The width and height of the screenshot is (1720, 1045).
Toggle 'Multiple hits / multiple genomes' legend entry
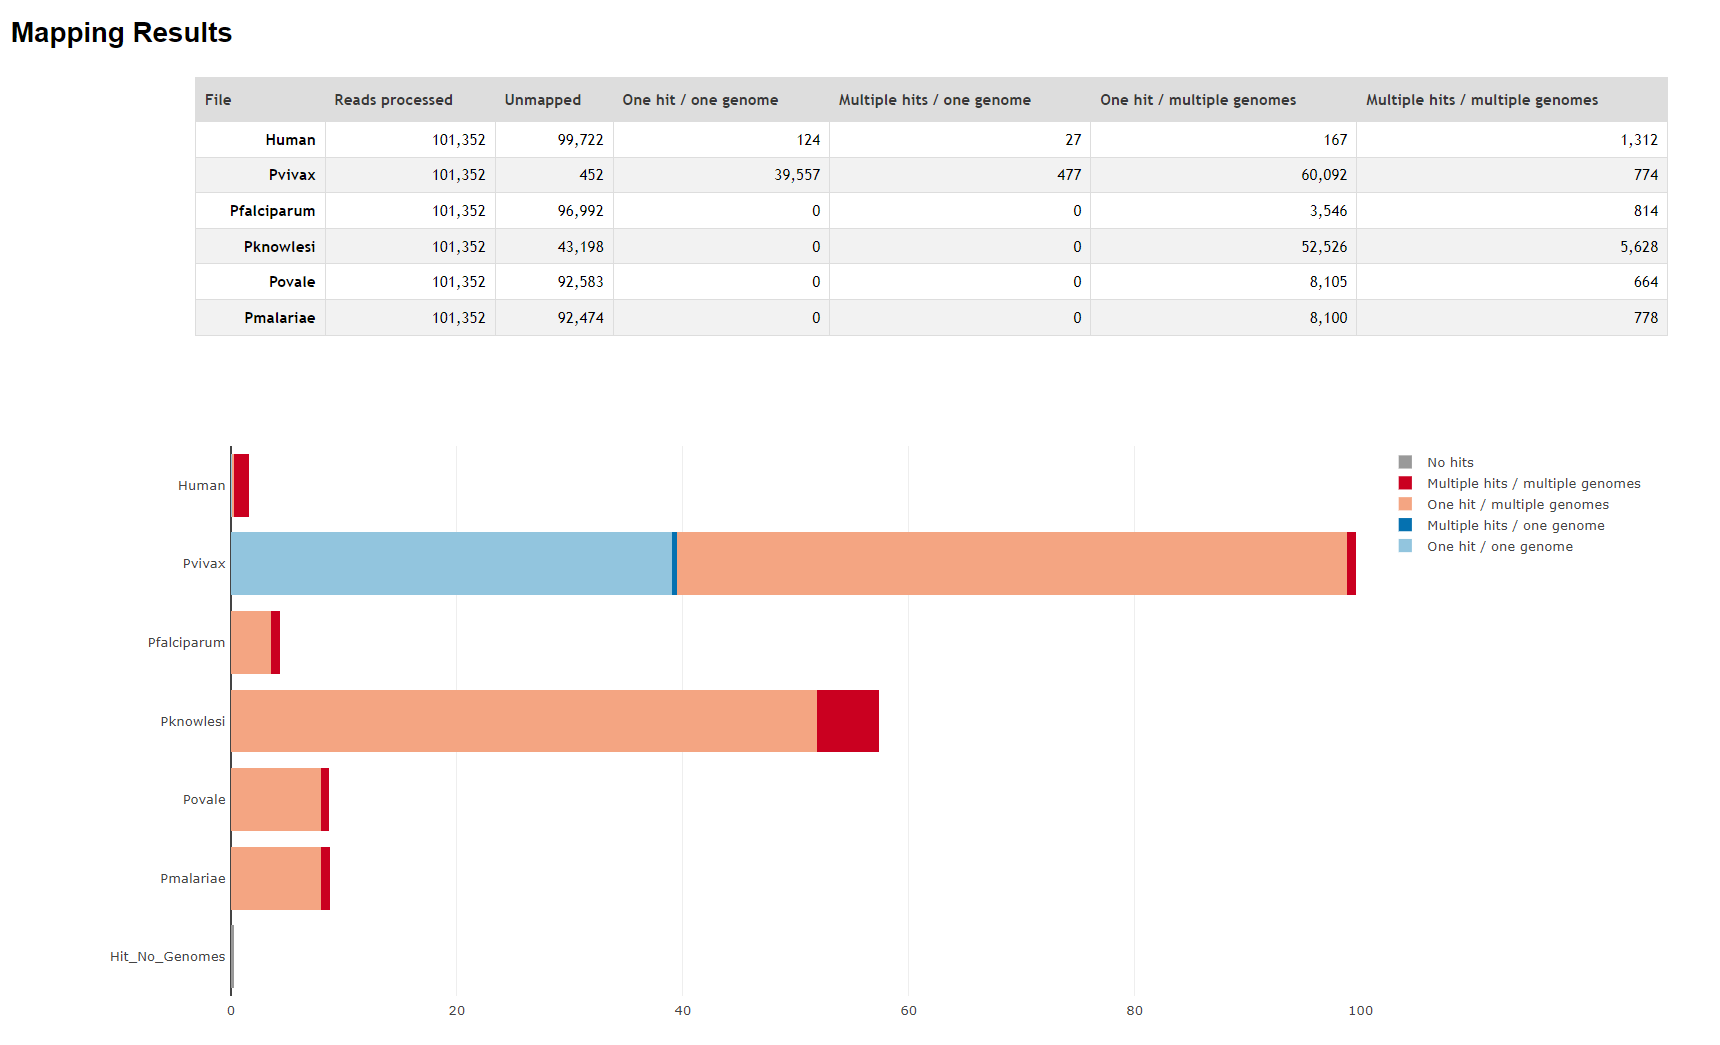(x=1532, y=483)
